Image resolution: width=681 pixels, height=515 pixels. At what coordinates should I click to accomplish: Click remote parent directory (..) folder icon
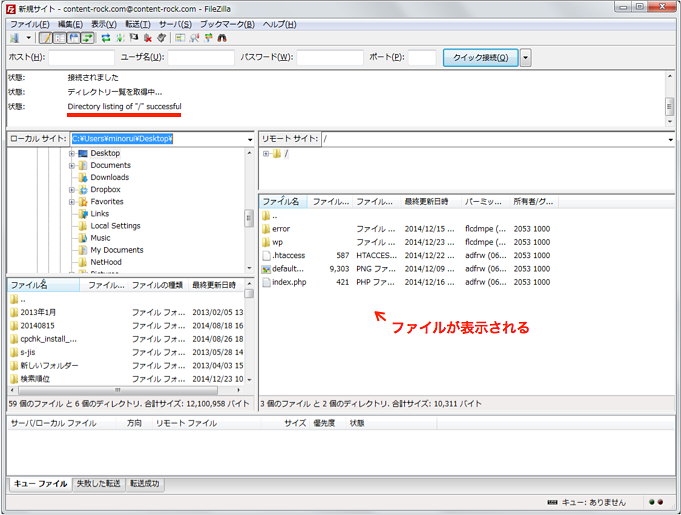pos(266,215)
